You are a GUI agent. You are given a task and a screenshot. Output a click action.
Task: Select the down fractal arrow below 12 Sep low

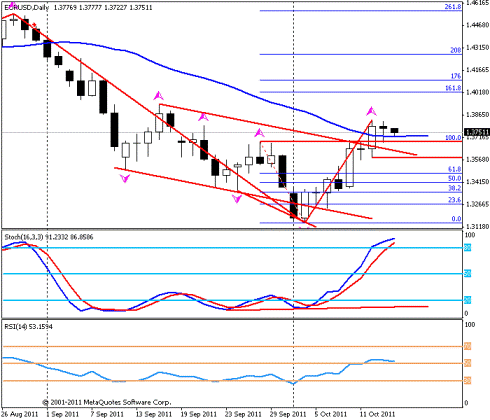(125, 179)
